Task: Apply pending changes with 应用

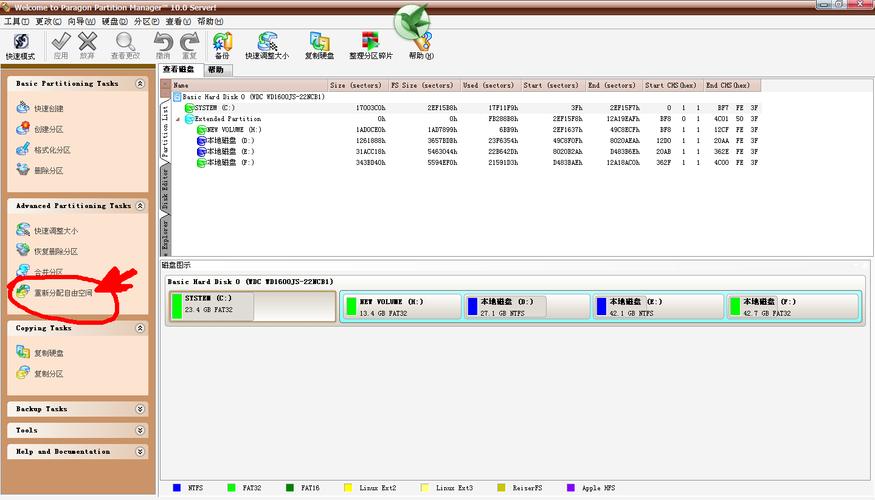Action: point(60,46)
